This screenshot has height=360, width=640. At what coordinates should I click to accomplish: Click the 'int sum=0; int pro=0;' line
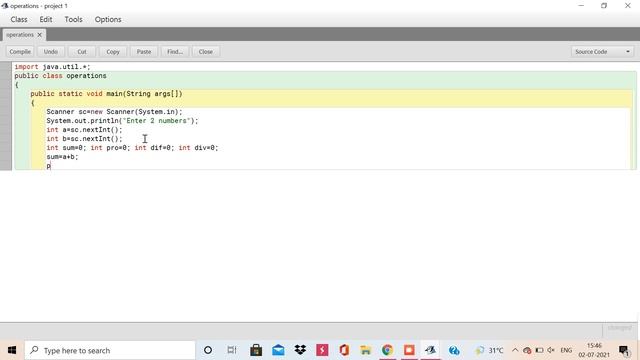[x=132, y=147]
